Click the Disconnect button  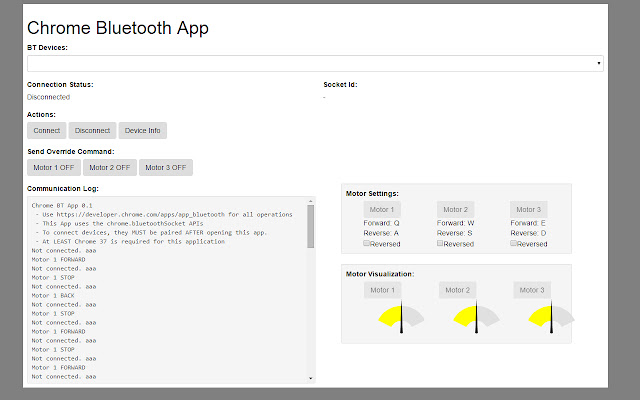pyautogui.click(x=92, y=131)
